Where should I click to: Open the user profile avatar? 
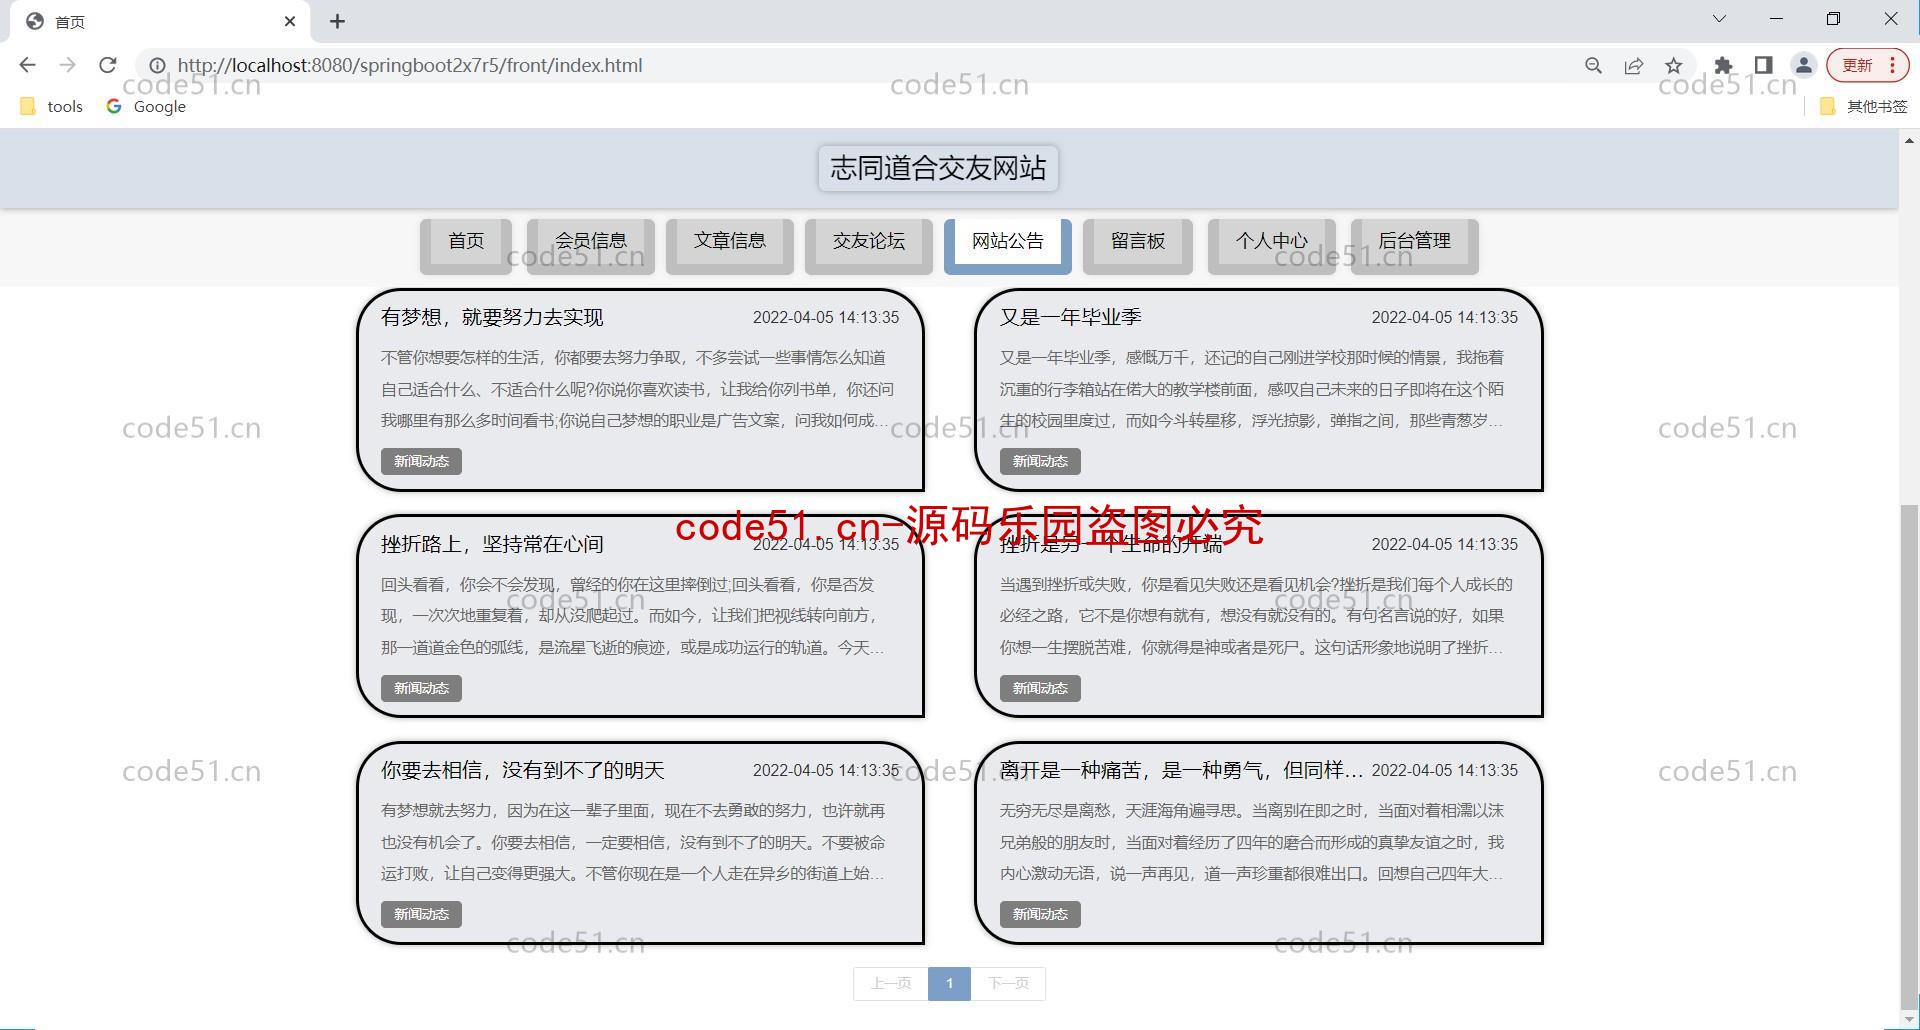pyautogui.click(x=1803, y=65)
